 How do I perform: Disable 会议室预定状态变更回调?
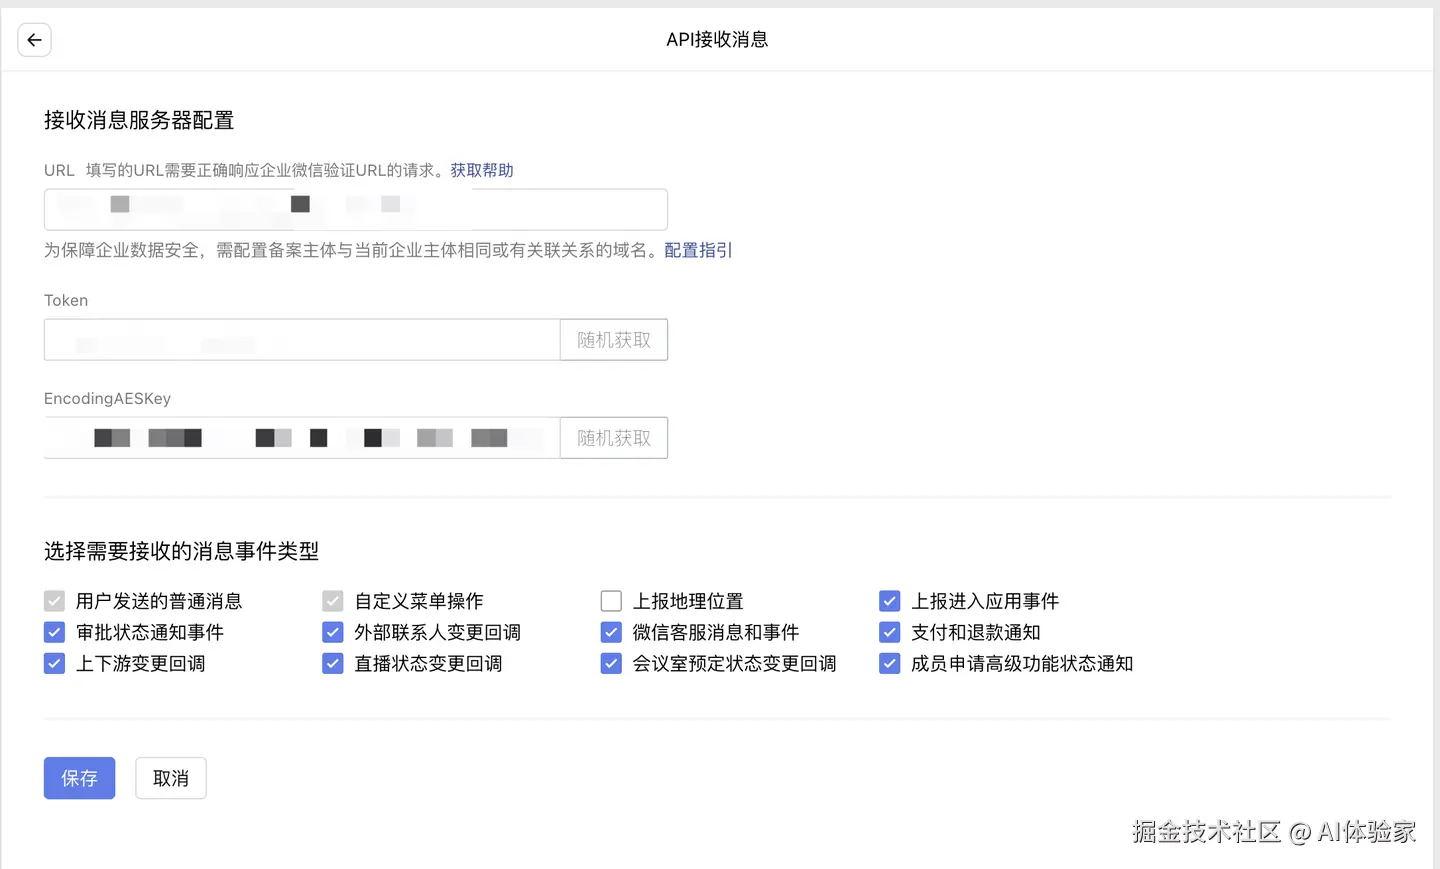click(x=611, y=662)
